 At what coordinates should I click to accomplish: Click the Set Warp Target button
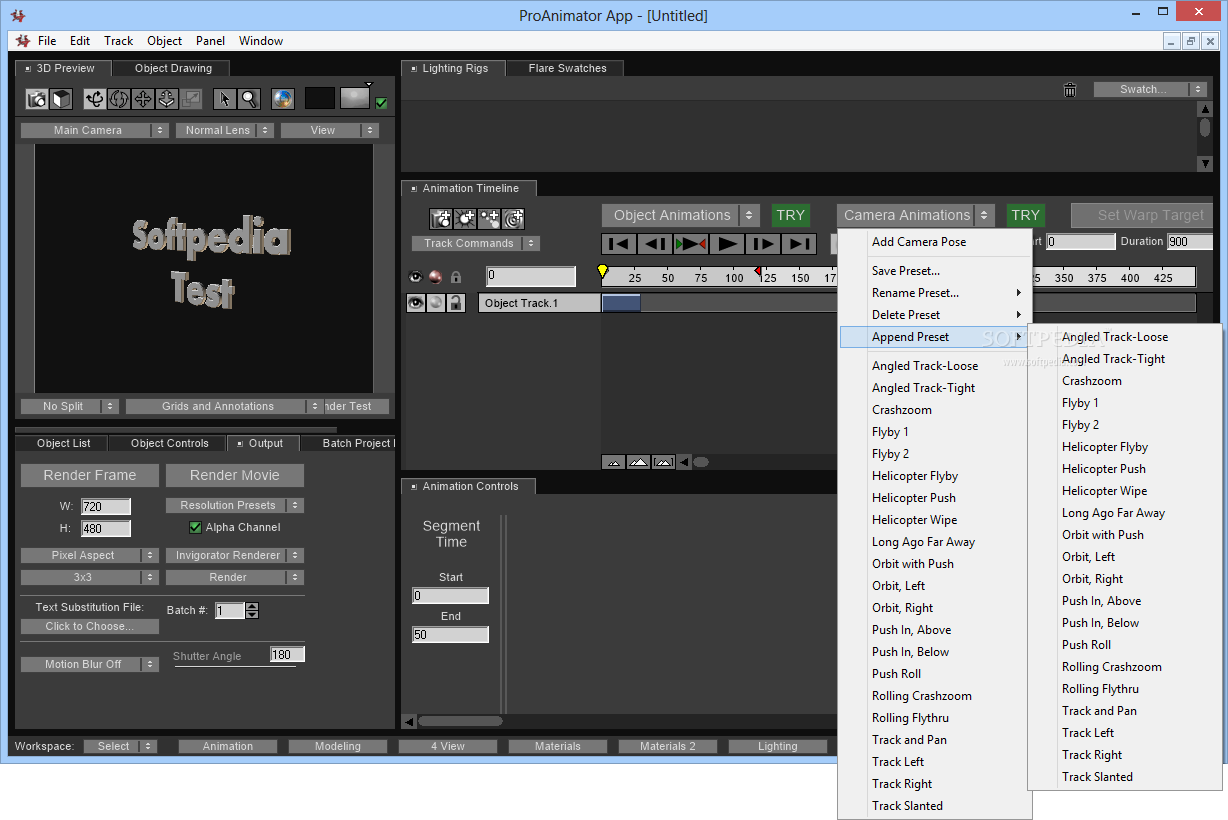point(1141,215)
